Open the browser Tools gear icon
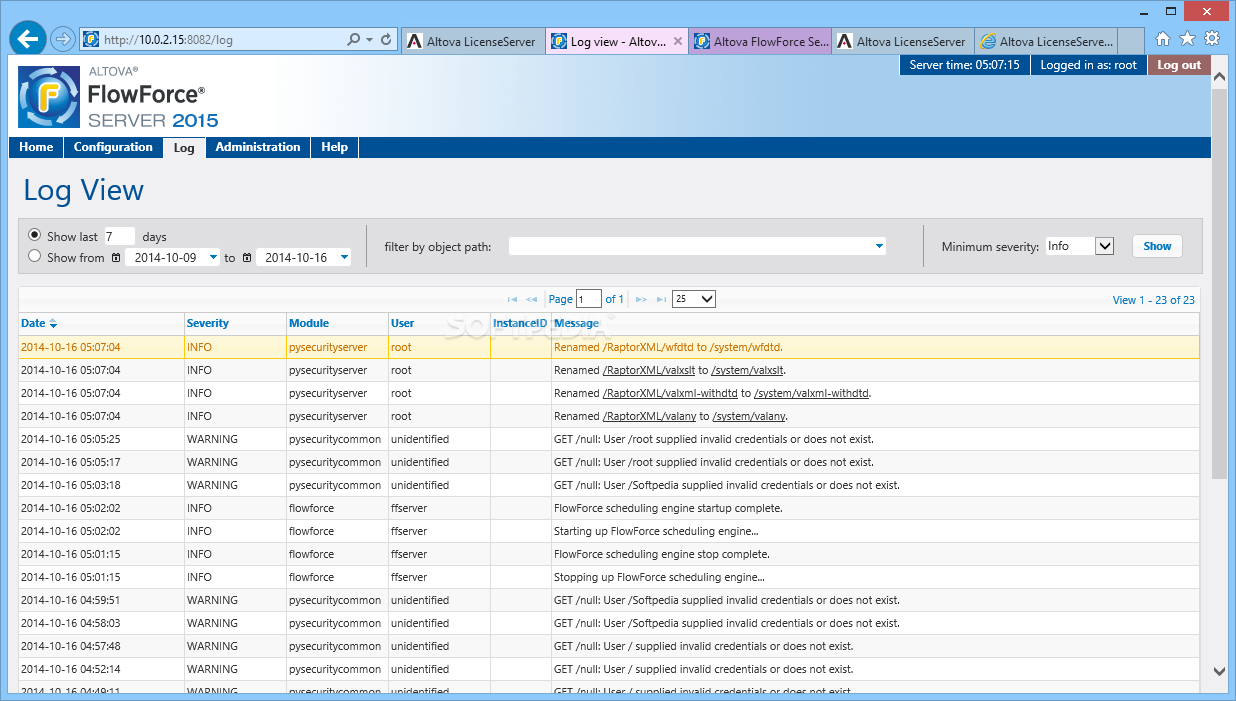 coord(1212,39)
